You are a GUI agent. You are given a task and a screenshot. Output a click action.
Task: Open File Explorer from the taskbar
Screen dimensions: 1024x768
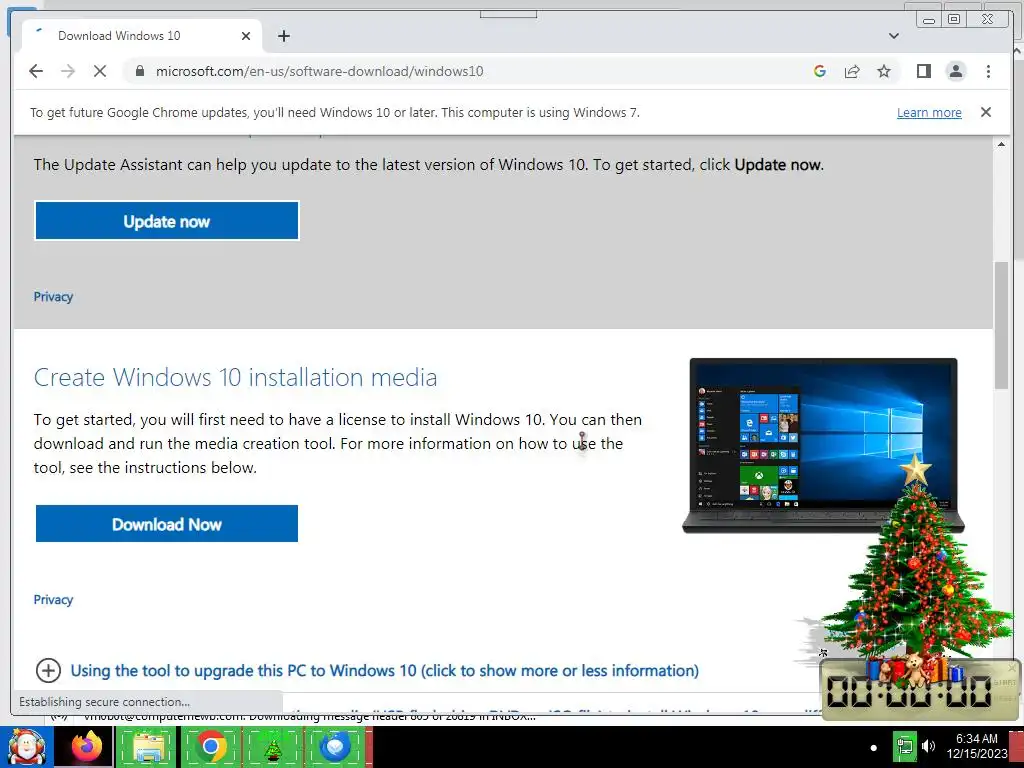148,747
